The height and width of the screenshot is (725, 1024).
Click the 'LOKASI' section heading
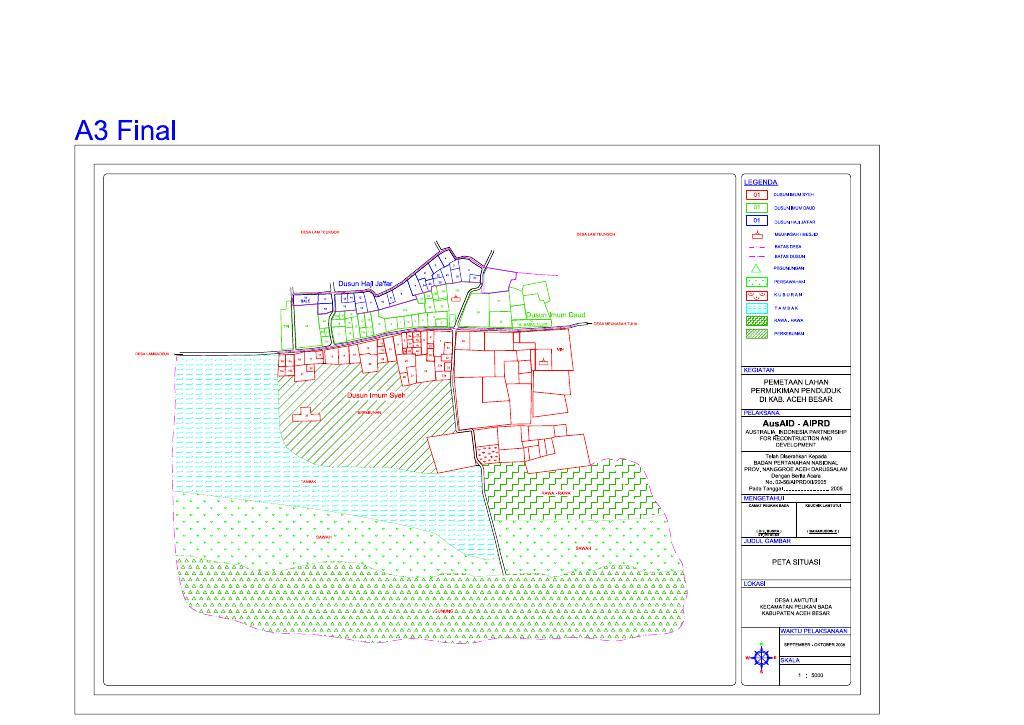pyautogui.click(x=754, y=583)
